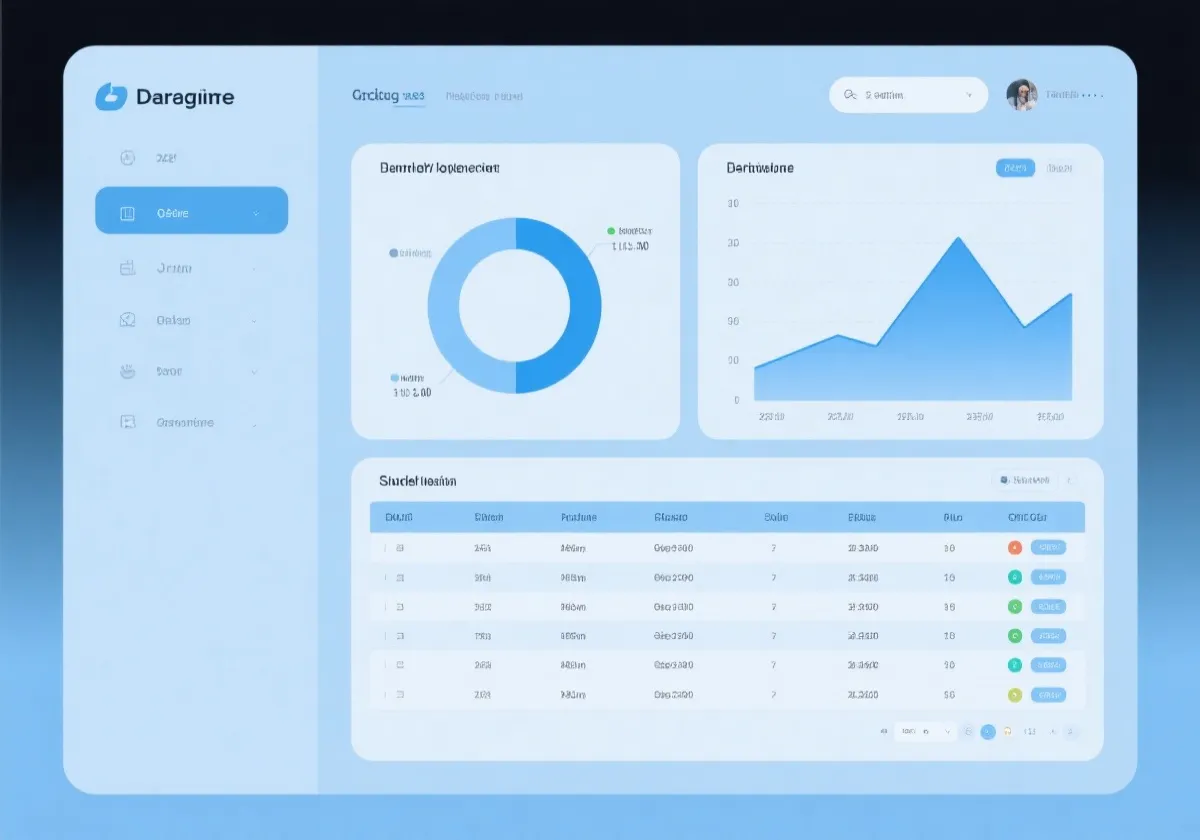Click the highlighted blue toggle button on area chart card
The height and width of the screenshot is (840, 1200).
click(1015, 168)
